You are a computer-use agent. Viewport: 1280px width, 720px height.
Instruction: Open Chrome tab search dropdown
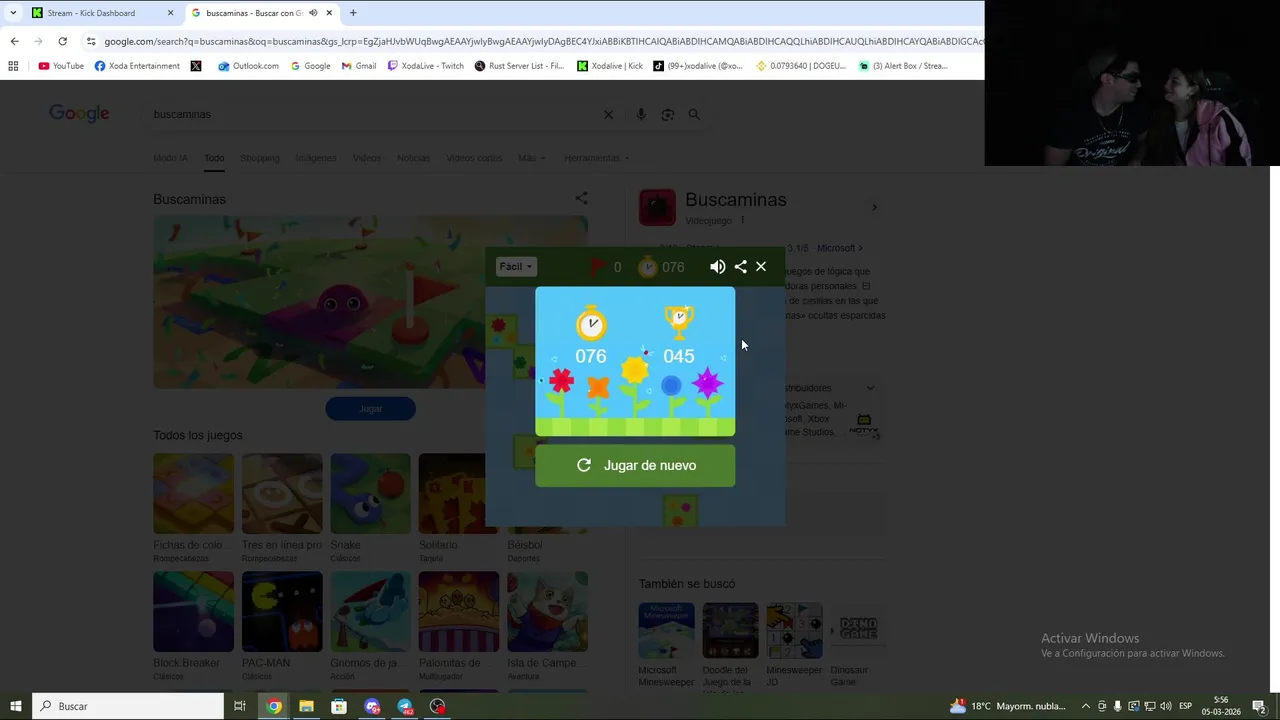[12, 13]
